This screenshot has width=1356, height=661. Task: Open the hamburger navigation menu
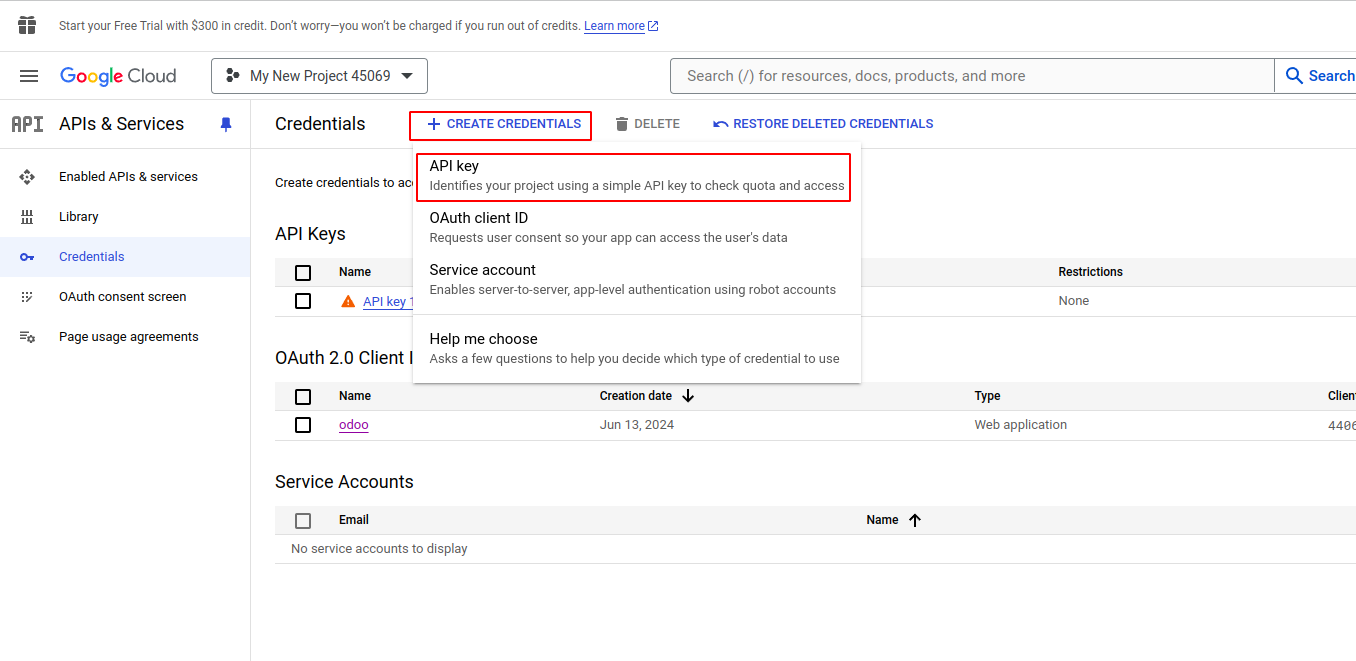(29, 76)
